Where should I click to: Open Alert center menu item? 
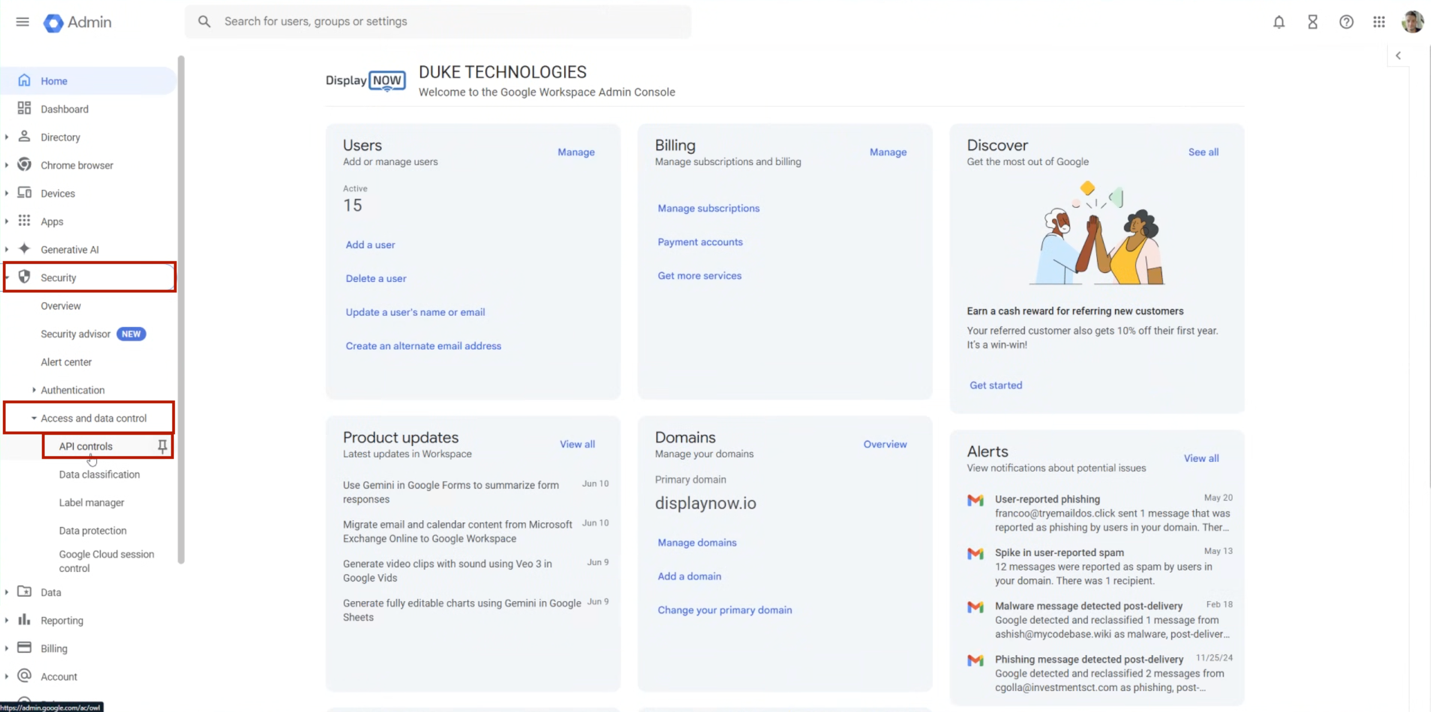[66, 362]
